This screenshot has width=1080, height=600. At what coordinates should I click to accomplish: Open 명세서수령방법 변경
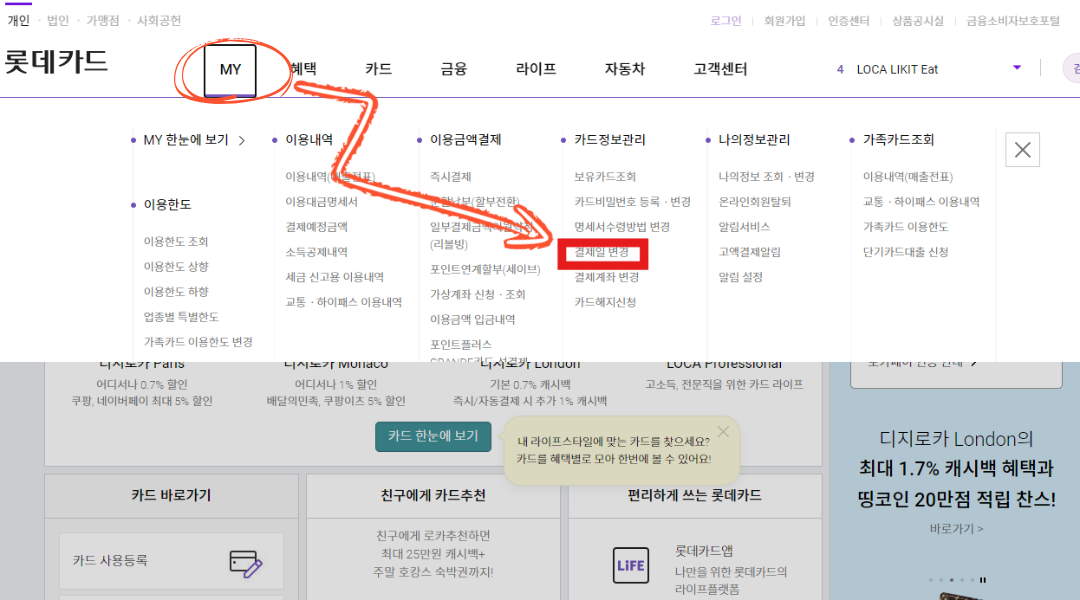coord(622,227)
